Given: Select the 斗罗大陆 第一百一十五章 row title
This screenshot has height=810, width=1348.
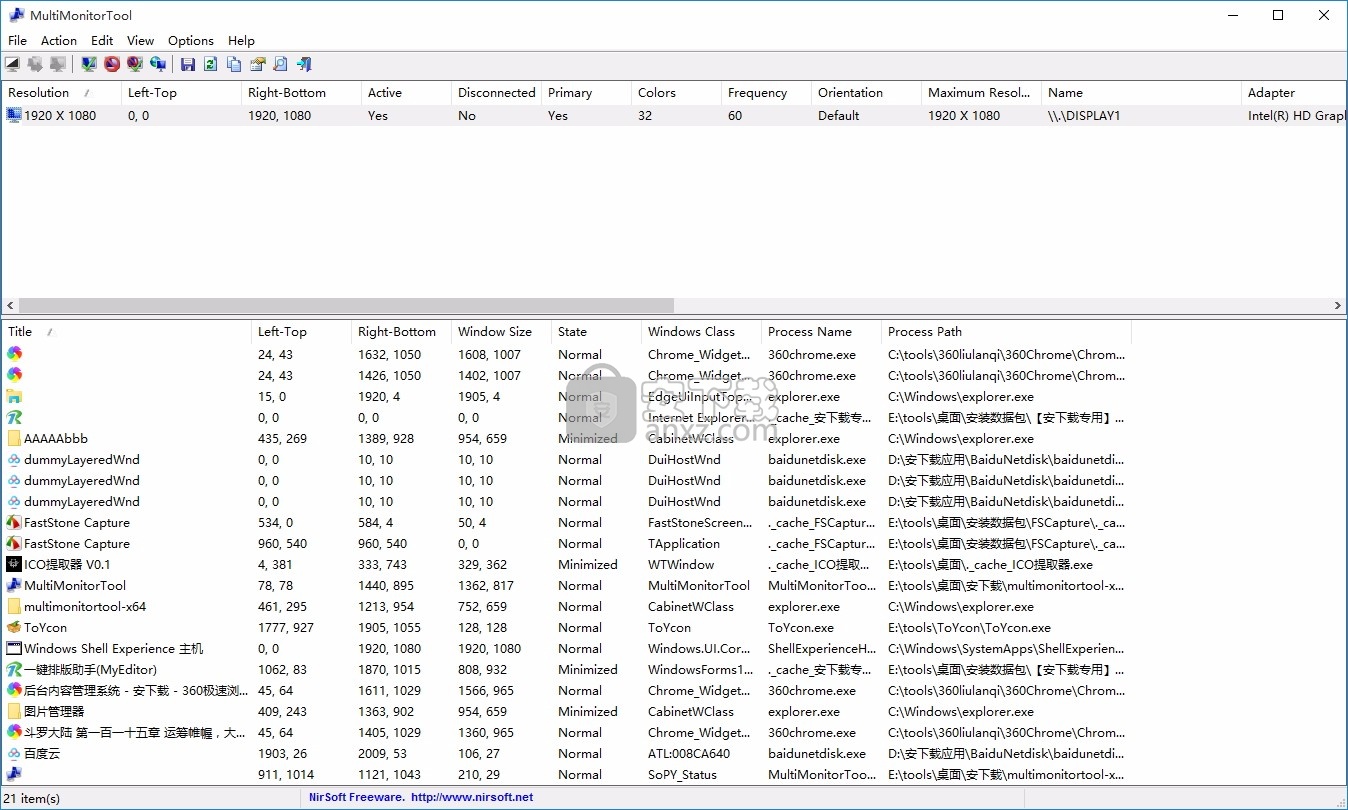Looking at the screenshot, I should tap(134, 732).
